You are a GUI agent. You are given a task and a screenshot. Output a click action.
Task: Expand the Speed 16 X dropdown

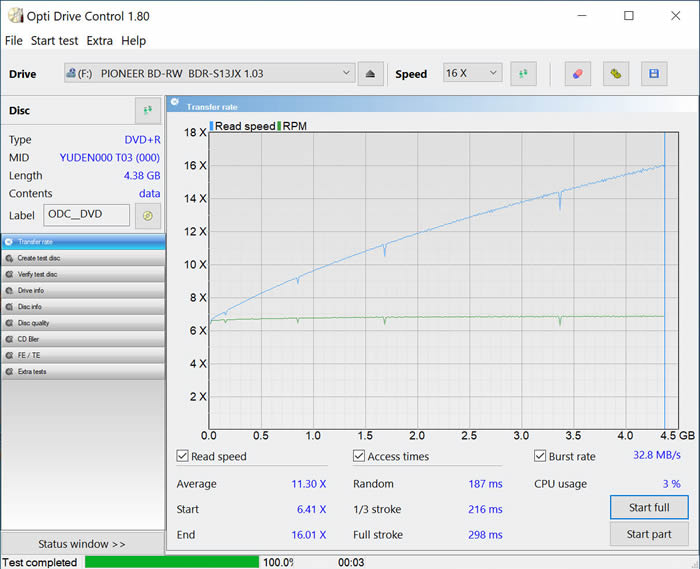472,73
